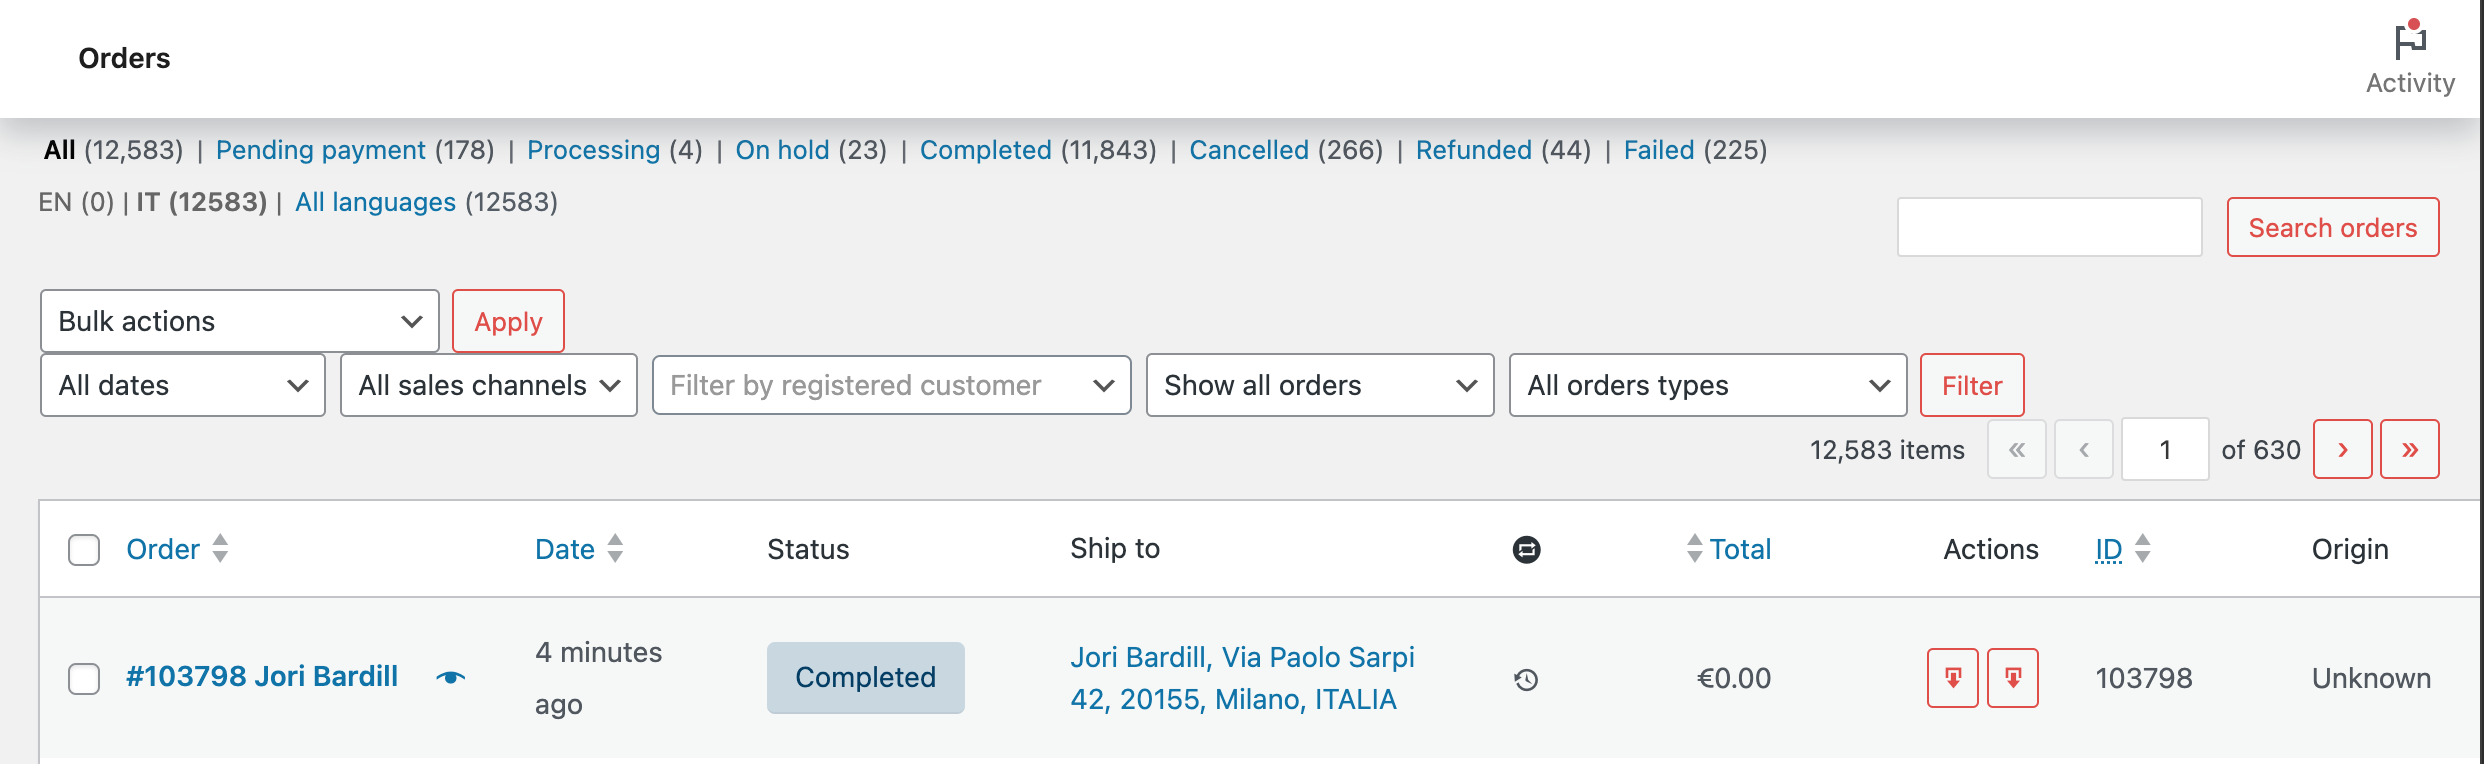Screen dimensions: 2484x764
Task: Open the Activity panel flag icon
Action: 2410,40
